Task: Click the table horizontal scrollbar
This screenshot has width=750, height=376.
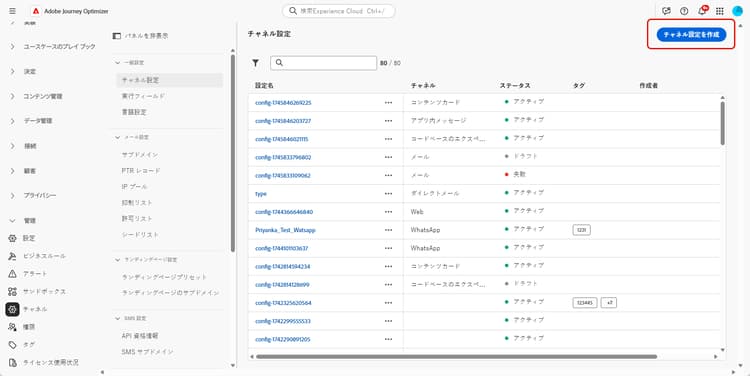Action: point(456,356)
